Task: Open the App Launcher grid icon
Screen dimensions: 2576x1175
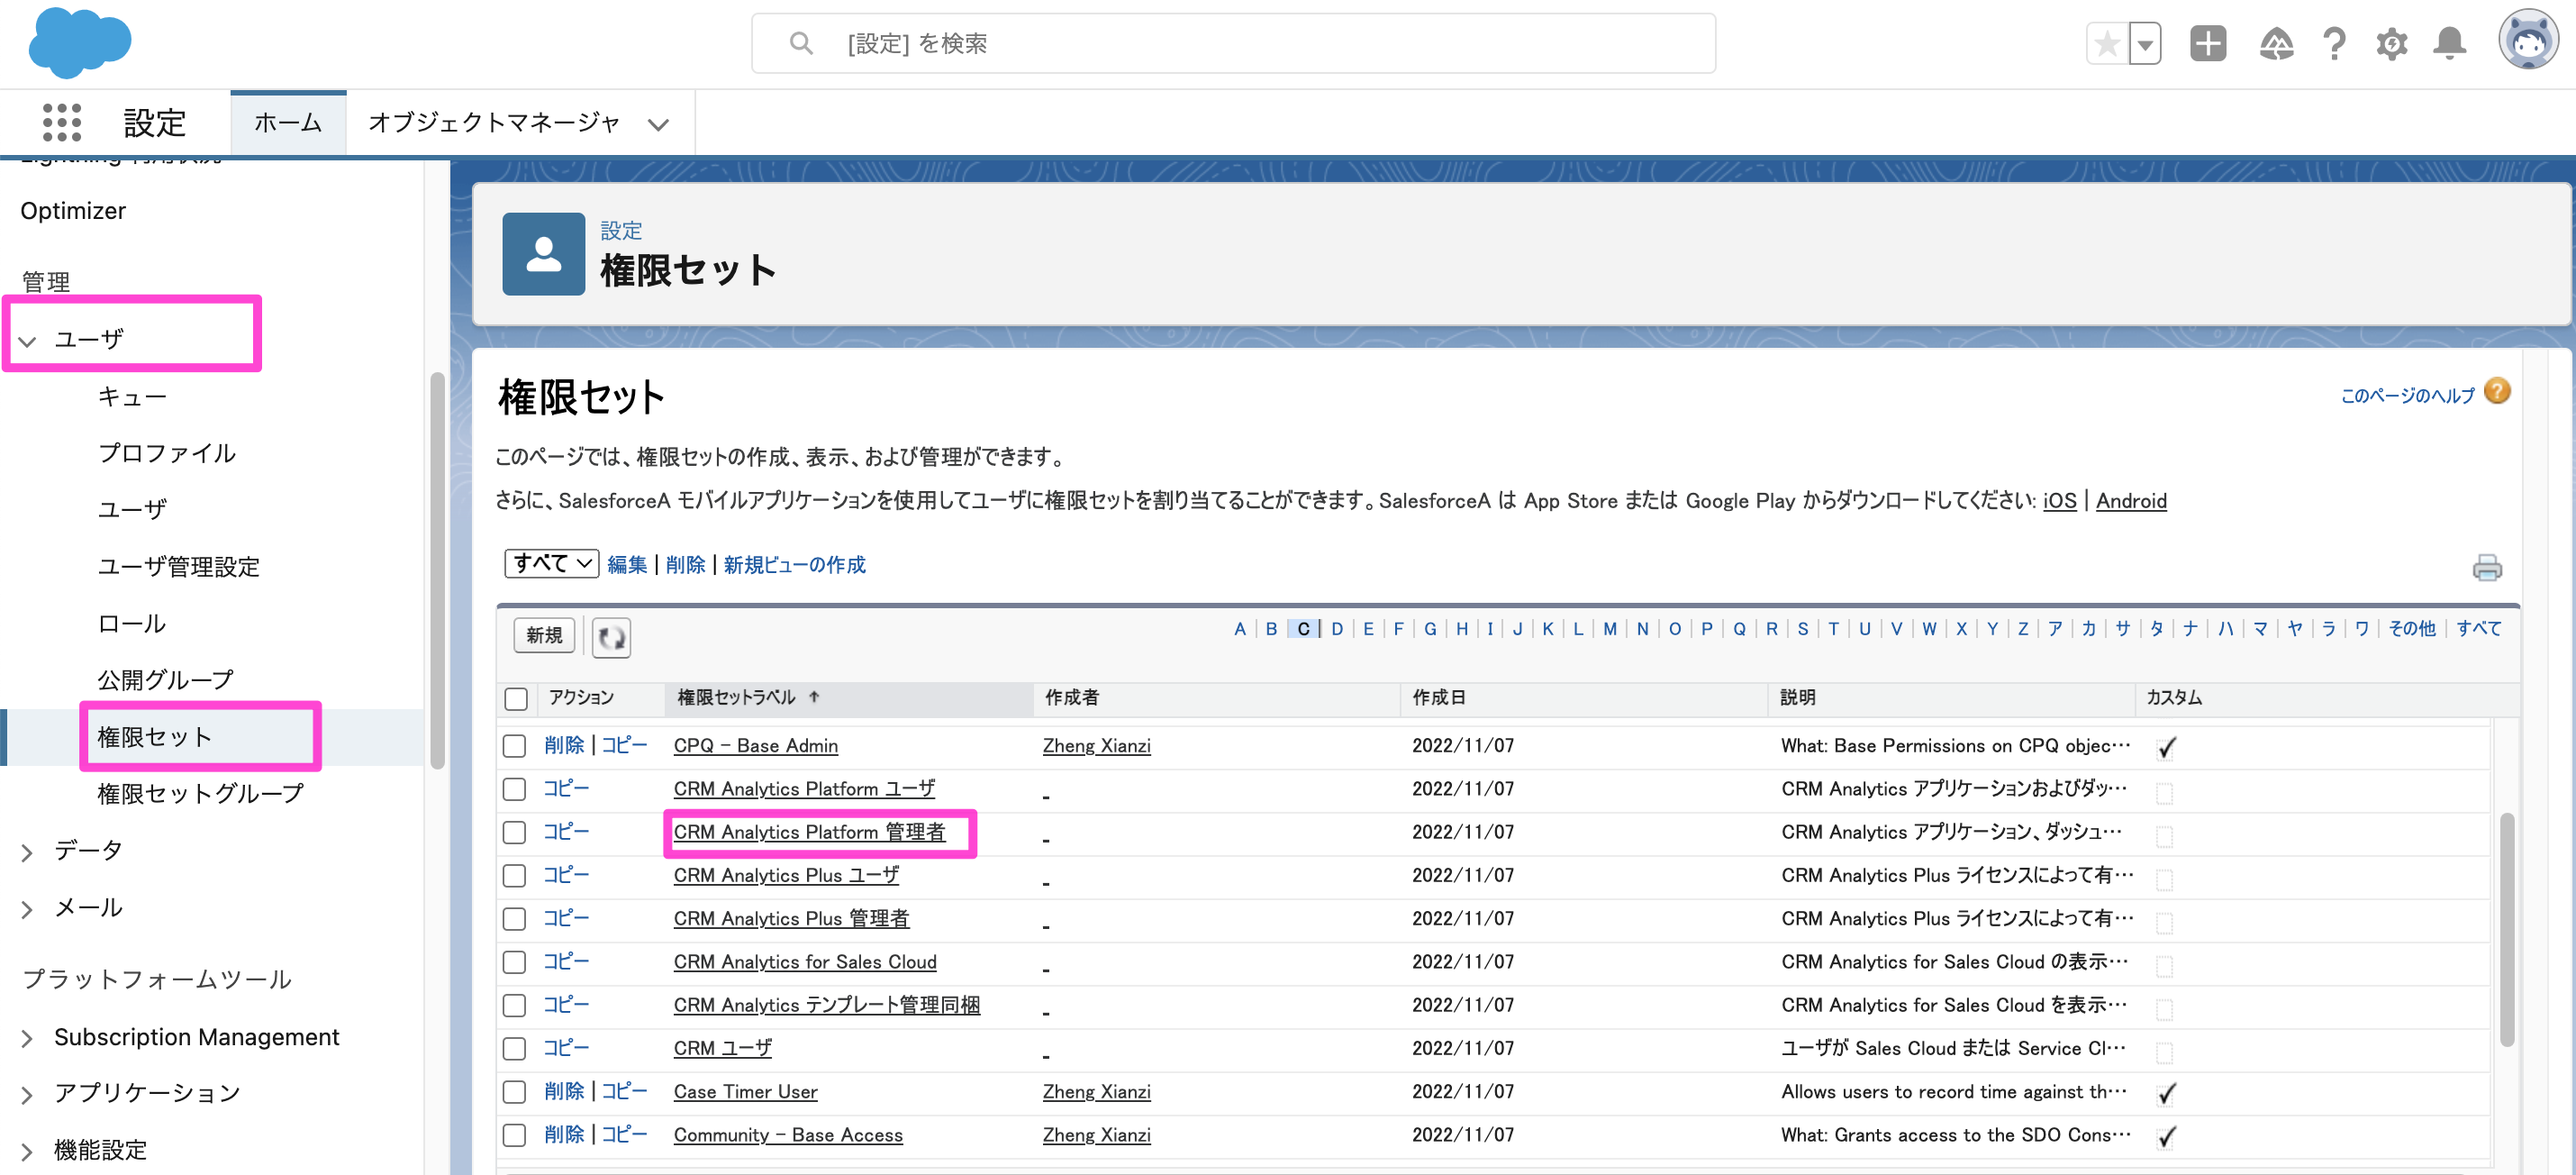Action: pos(60,122)
